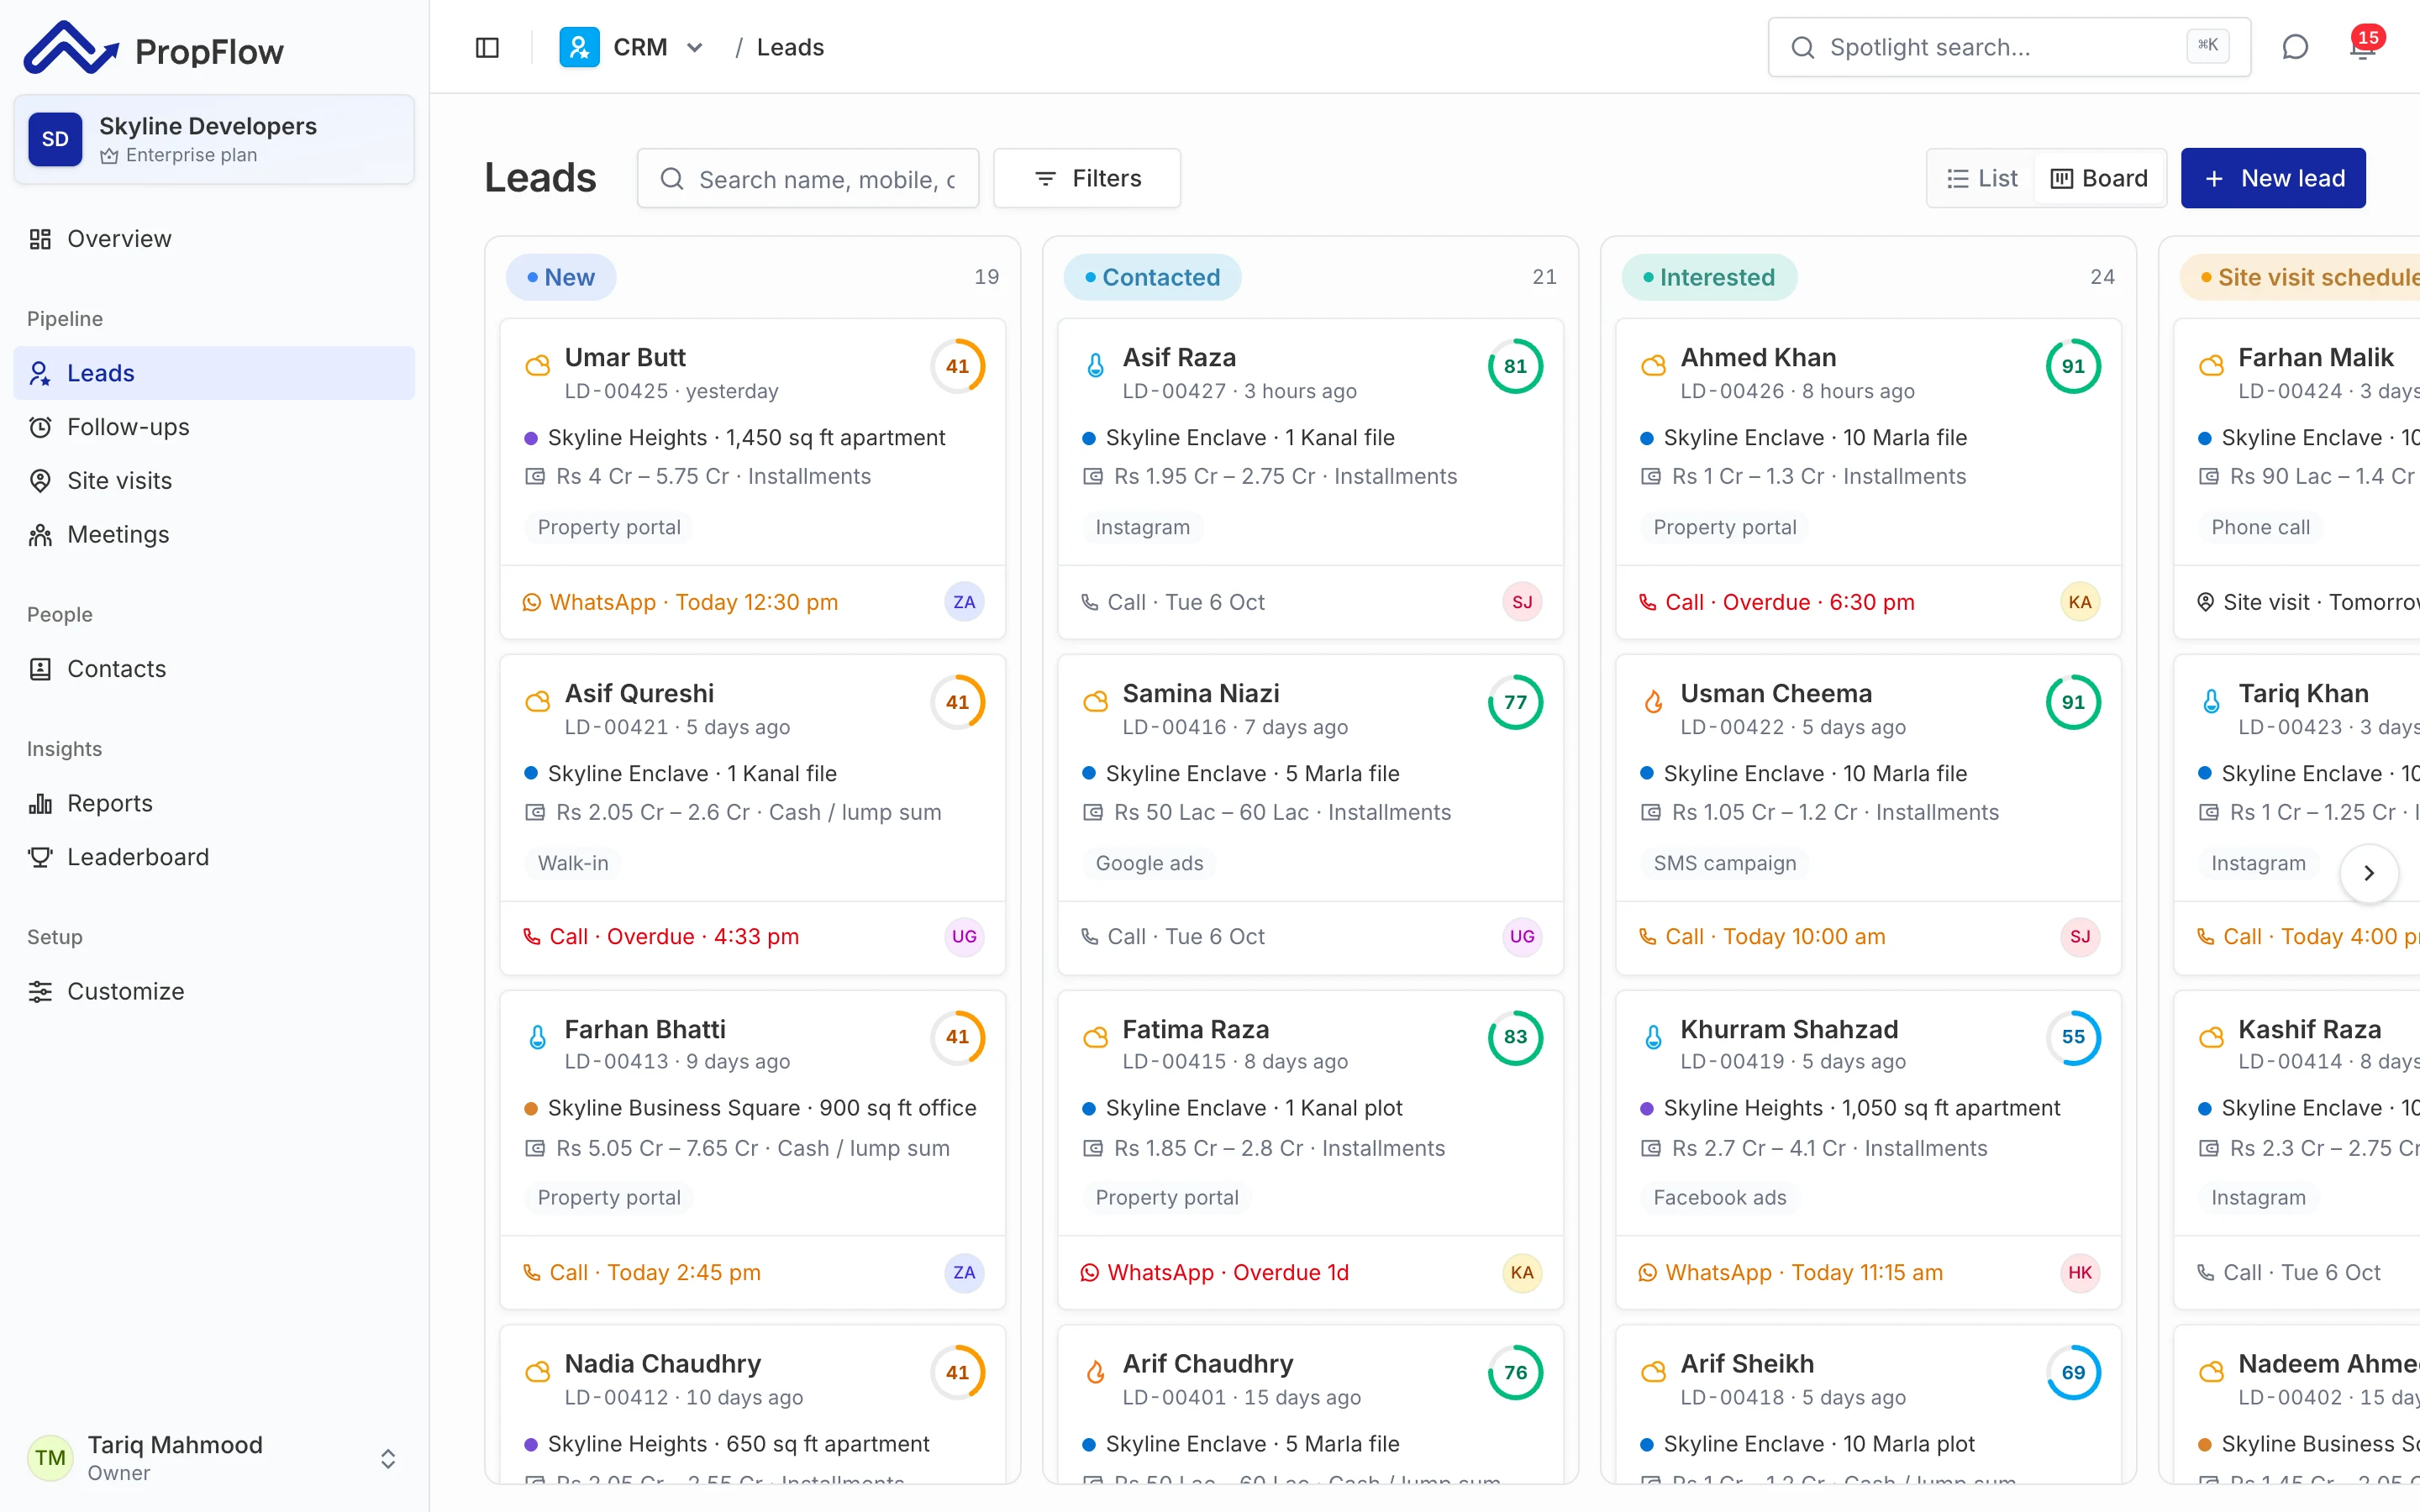The width and height of the screenshot is (2420, 1512).
Task: Click Umar Butt's warm status icon
Action: (x=537, y=365)
